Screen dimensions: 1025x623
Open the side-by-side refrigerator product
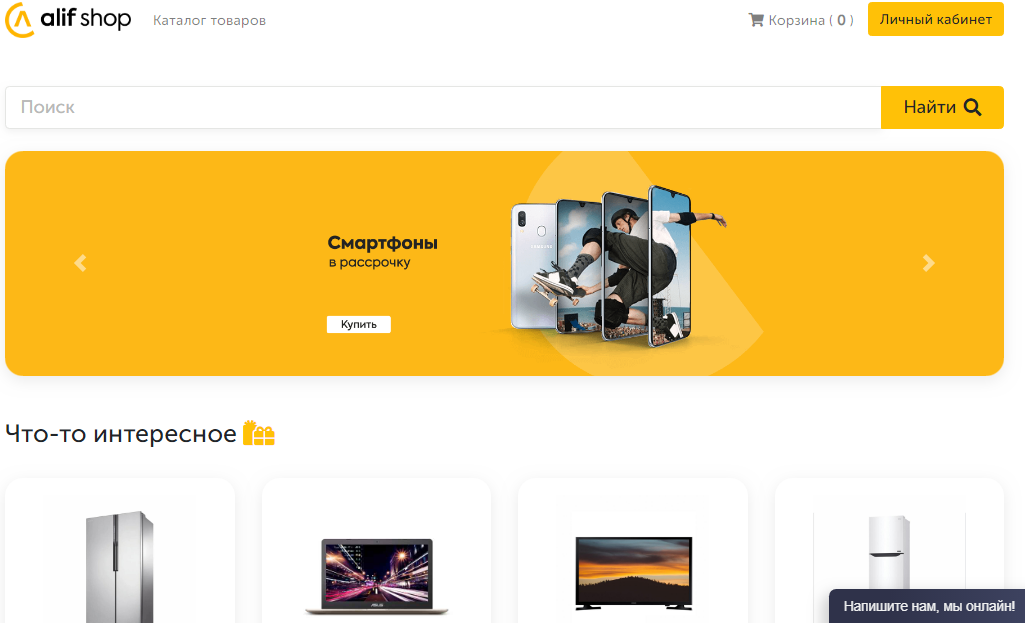click(x=120, y=551)
